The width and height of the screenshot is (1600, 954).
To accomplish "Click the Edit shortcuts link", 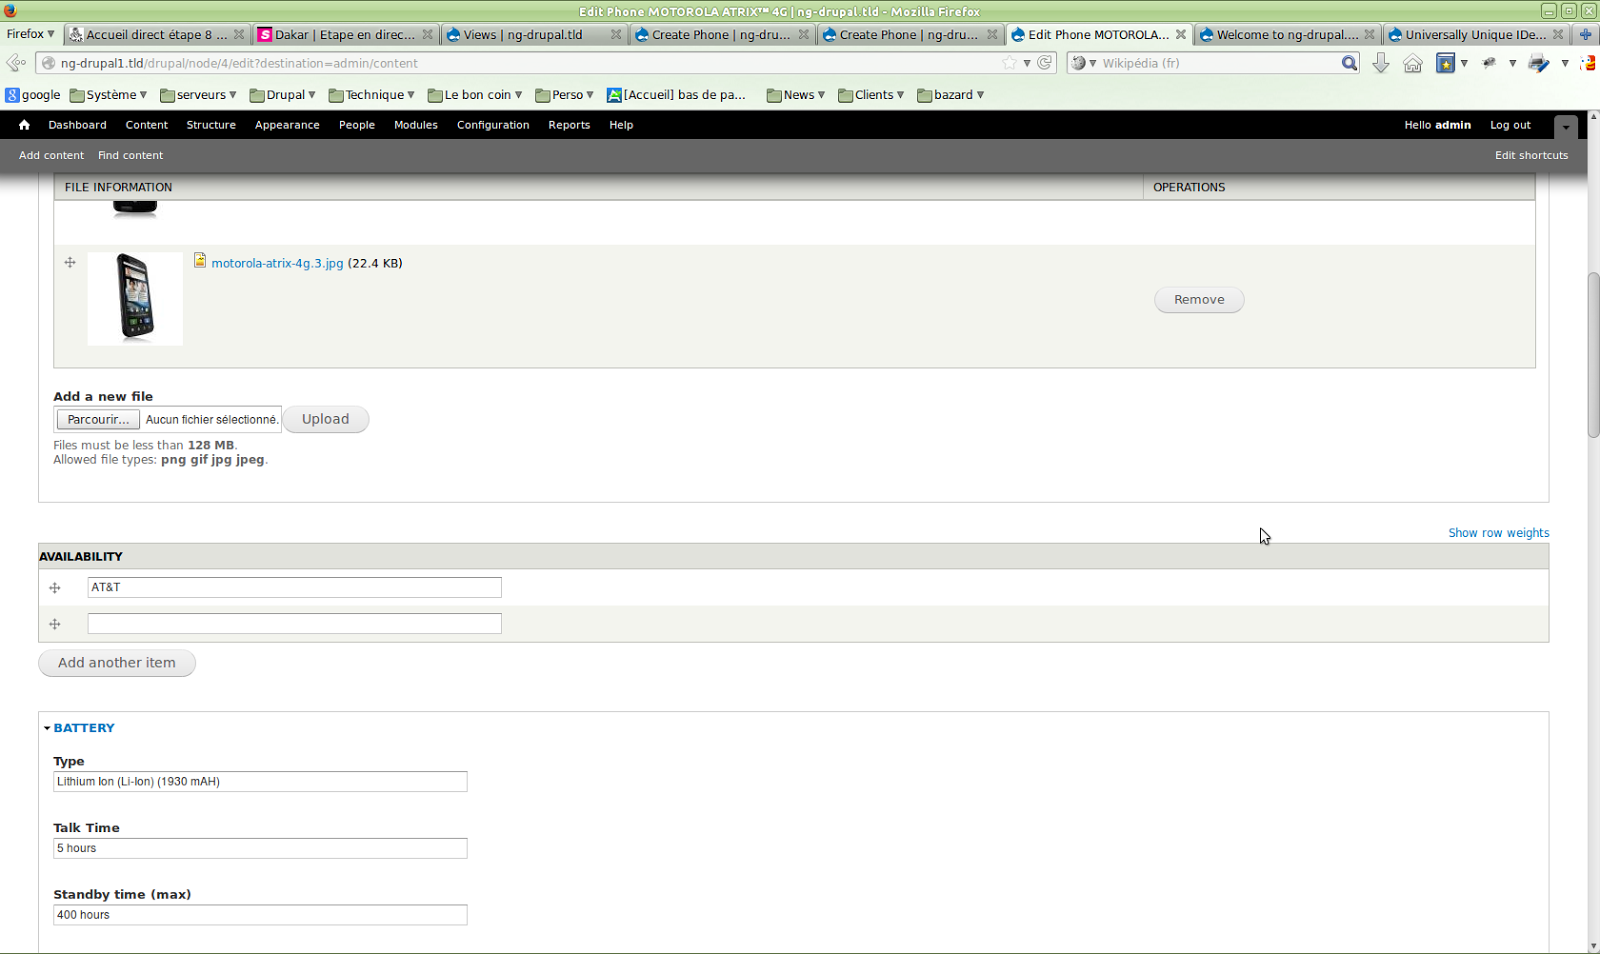I will (1531, 155).
